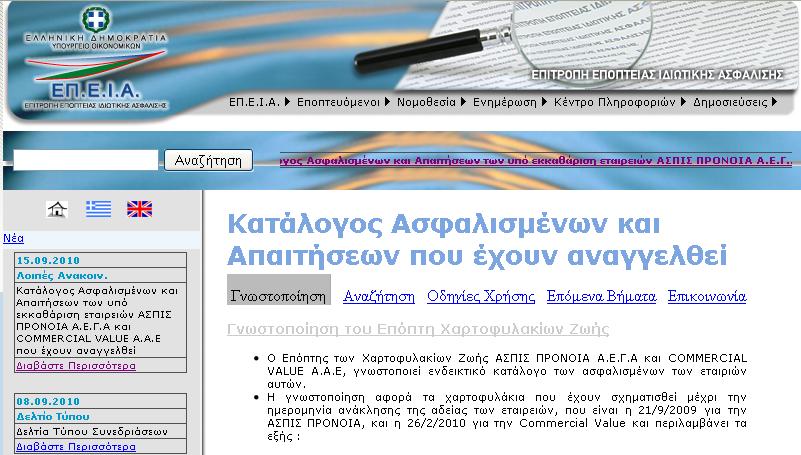
Task: Open the Αναζήτηση tab link
Action: [x=379, y=296]
